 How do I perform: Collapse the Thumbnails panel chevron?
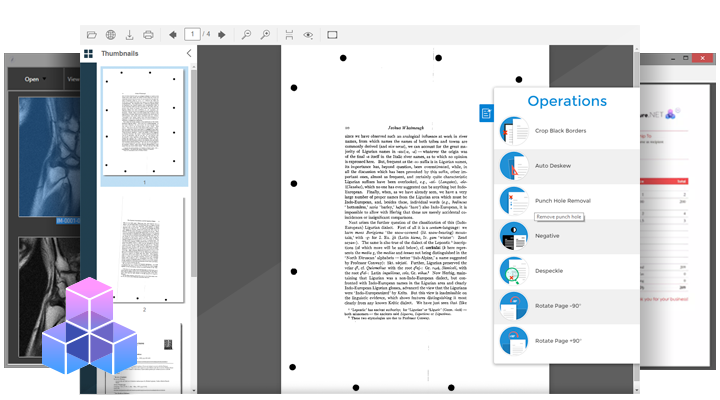tap(189, 53)
